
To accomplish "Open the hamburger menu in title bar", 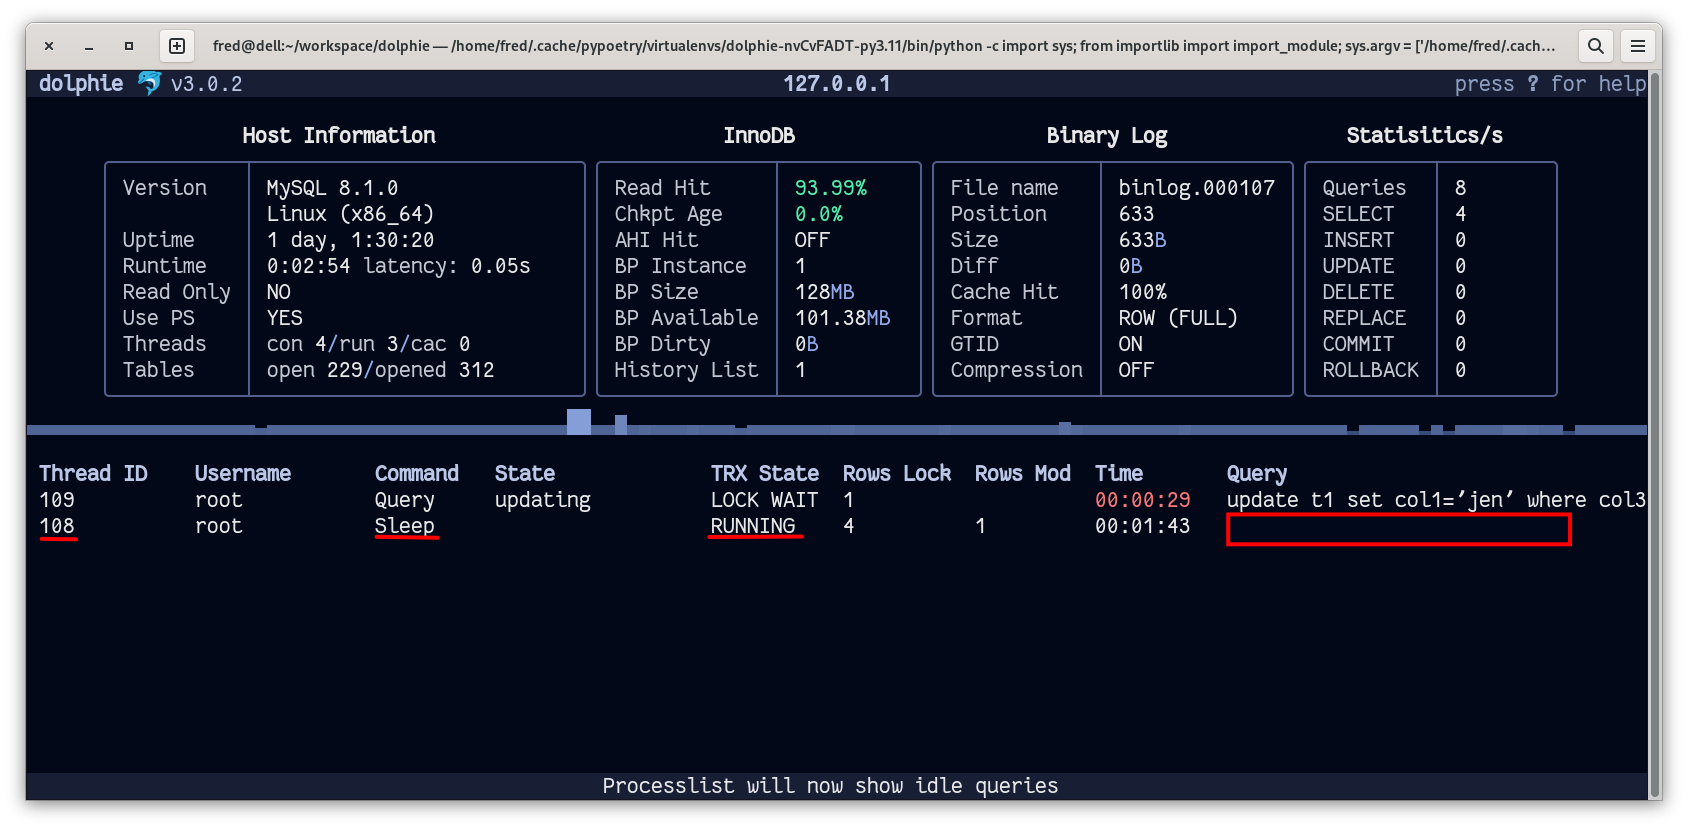I will [1637, 46].
